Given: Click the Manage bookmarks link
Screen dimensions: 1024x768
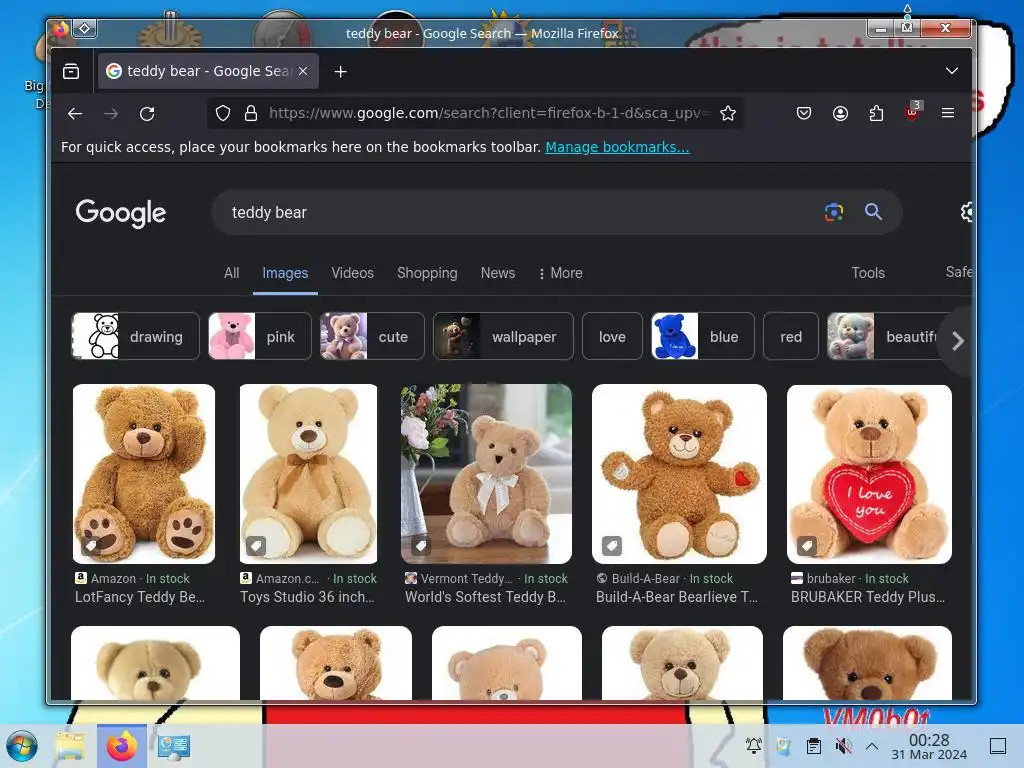Looking at the screenshot, I should point(617,147).
